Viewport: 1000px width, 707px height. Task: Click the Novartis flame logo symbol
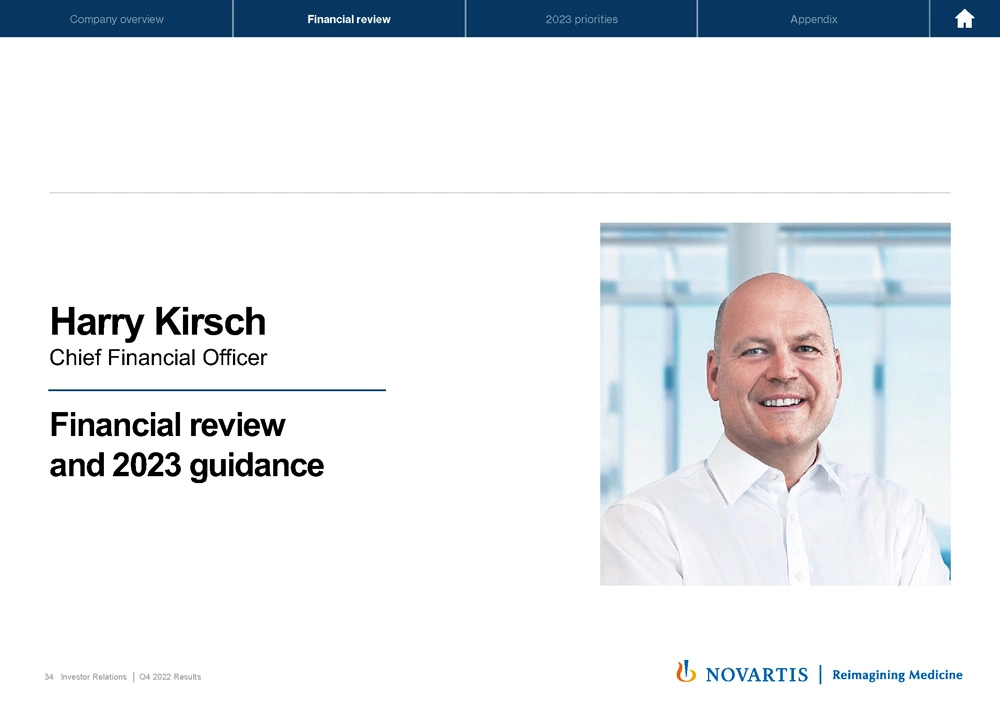coord(686,673)
